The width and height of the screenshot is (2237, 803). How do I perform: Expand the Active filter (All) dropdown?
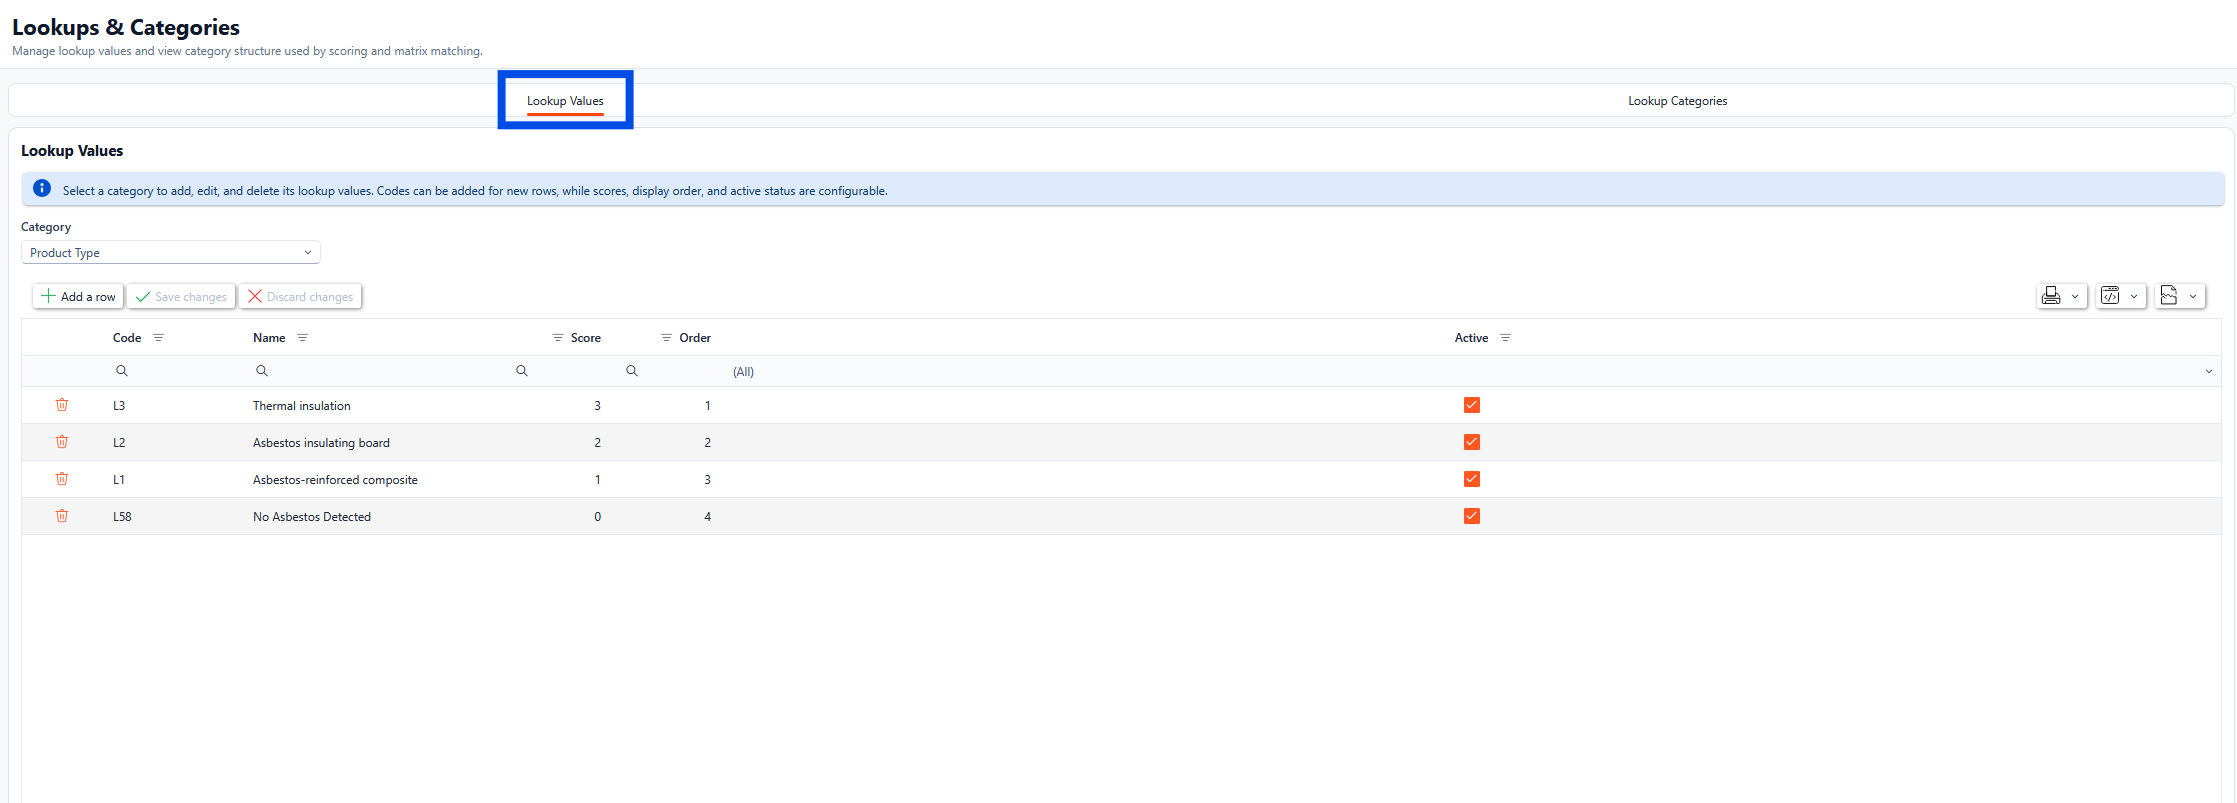(x=2208, y=372)
